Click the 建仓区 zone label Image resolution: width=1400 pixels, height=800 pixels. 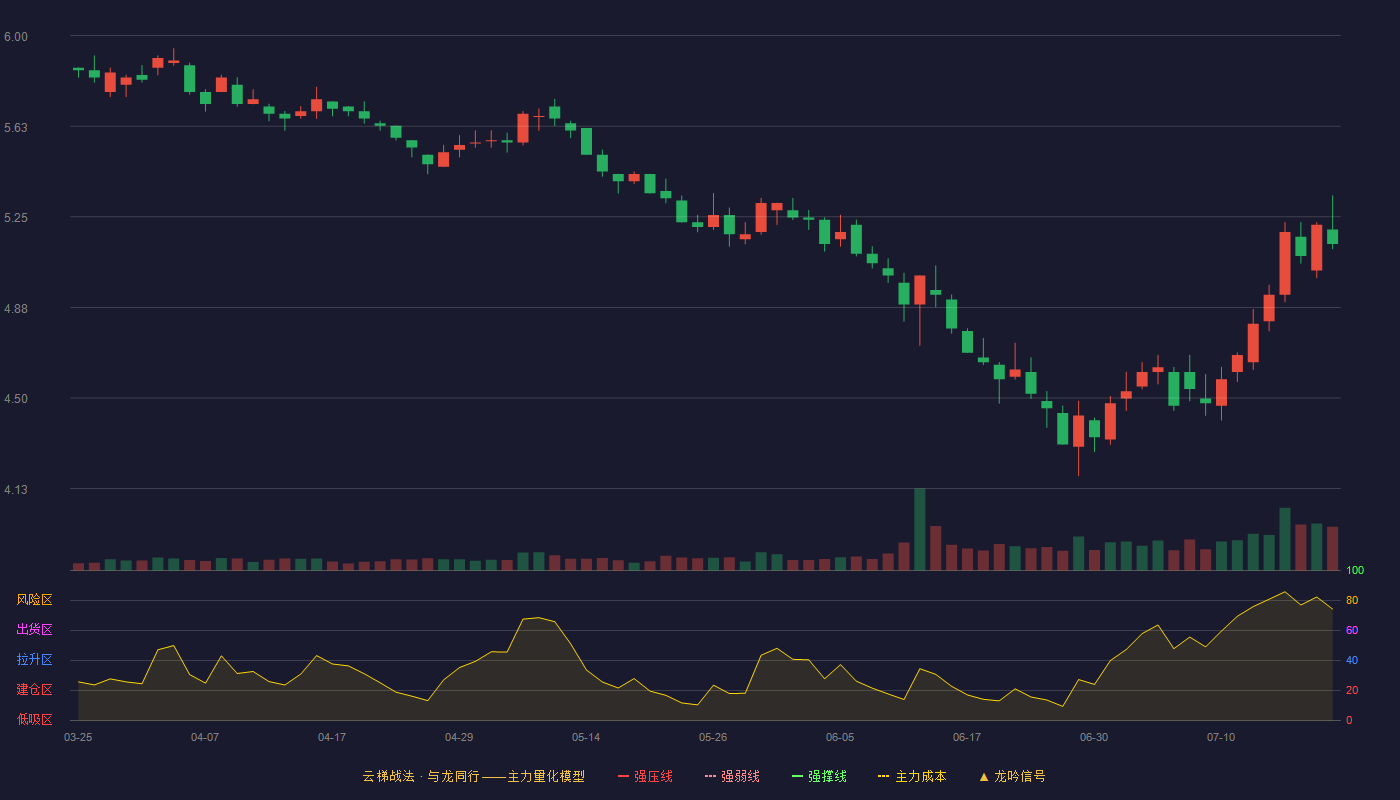click(34, 690)
